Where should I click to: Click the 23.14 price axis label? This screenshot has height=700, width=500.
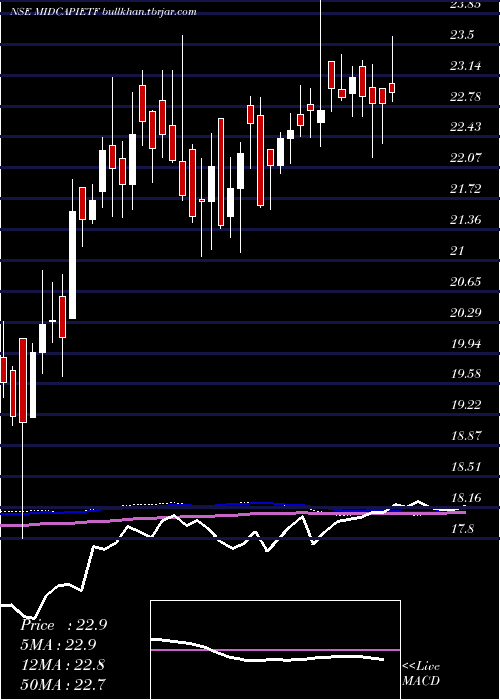pyautogui.click(x=466, y=66)
